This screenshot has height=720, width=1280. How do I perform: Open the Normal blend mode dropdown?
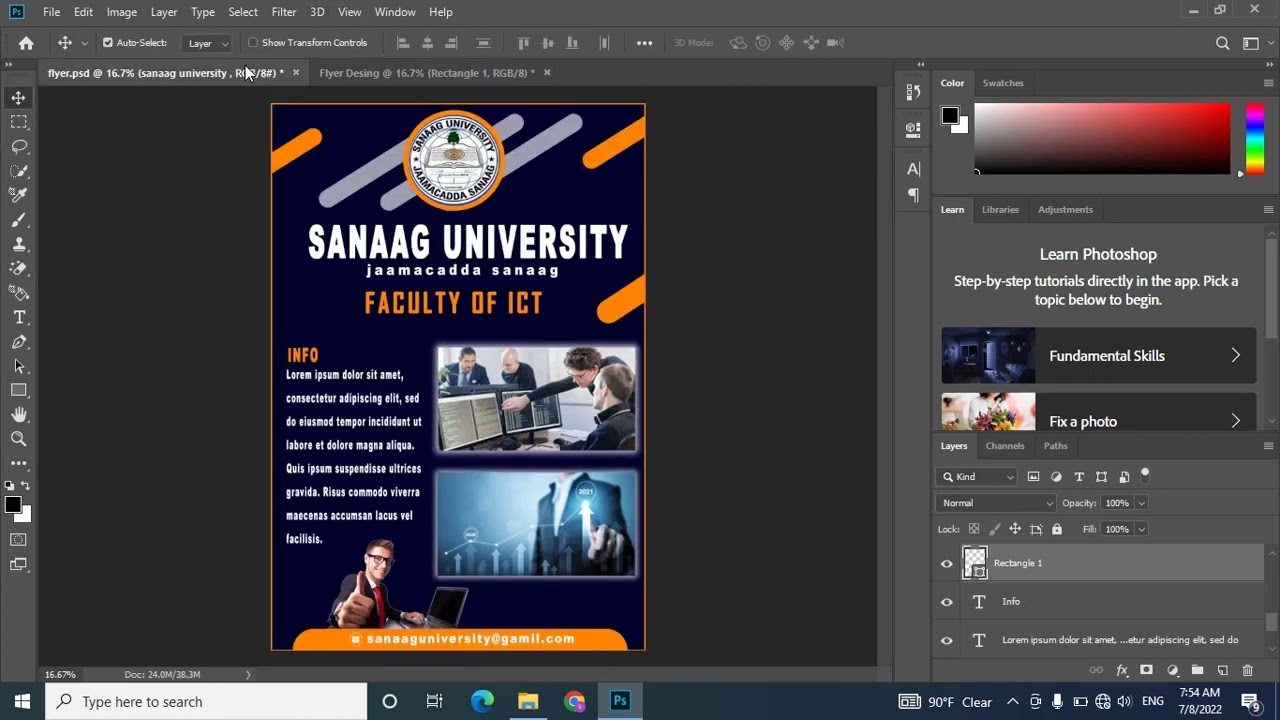pyautogui.click(x=997, y=503)
